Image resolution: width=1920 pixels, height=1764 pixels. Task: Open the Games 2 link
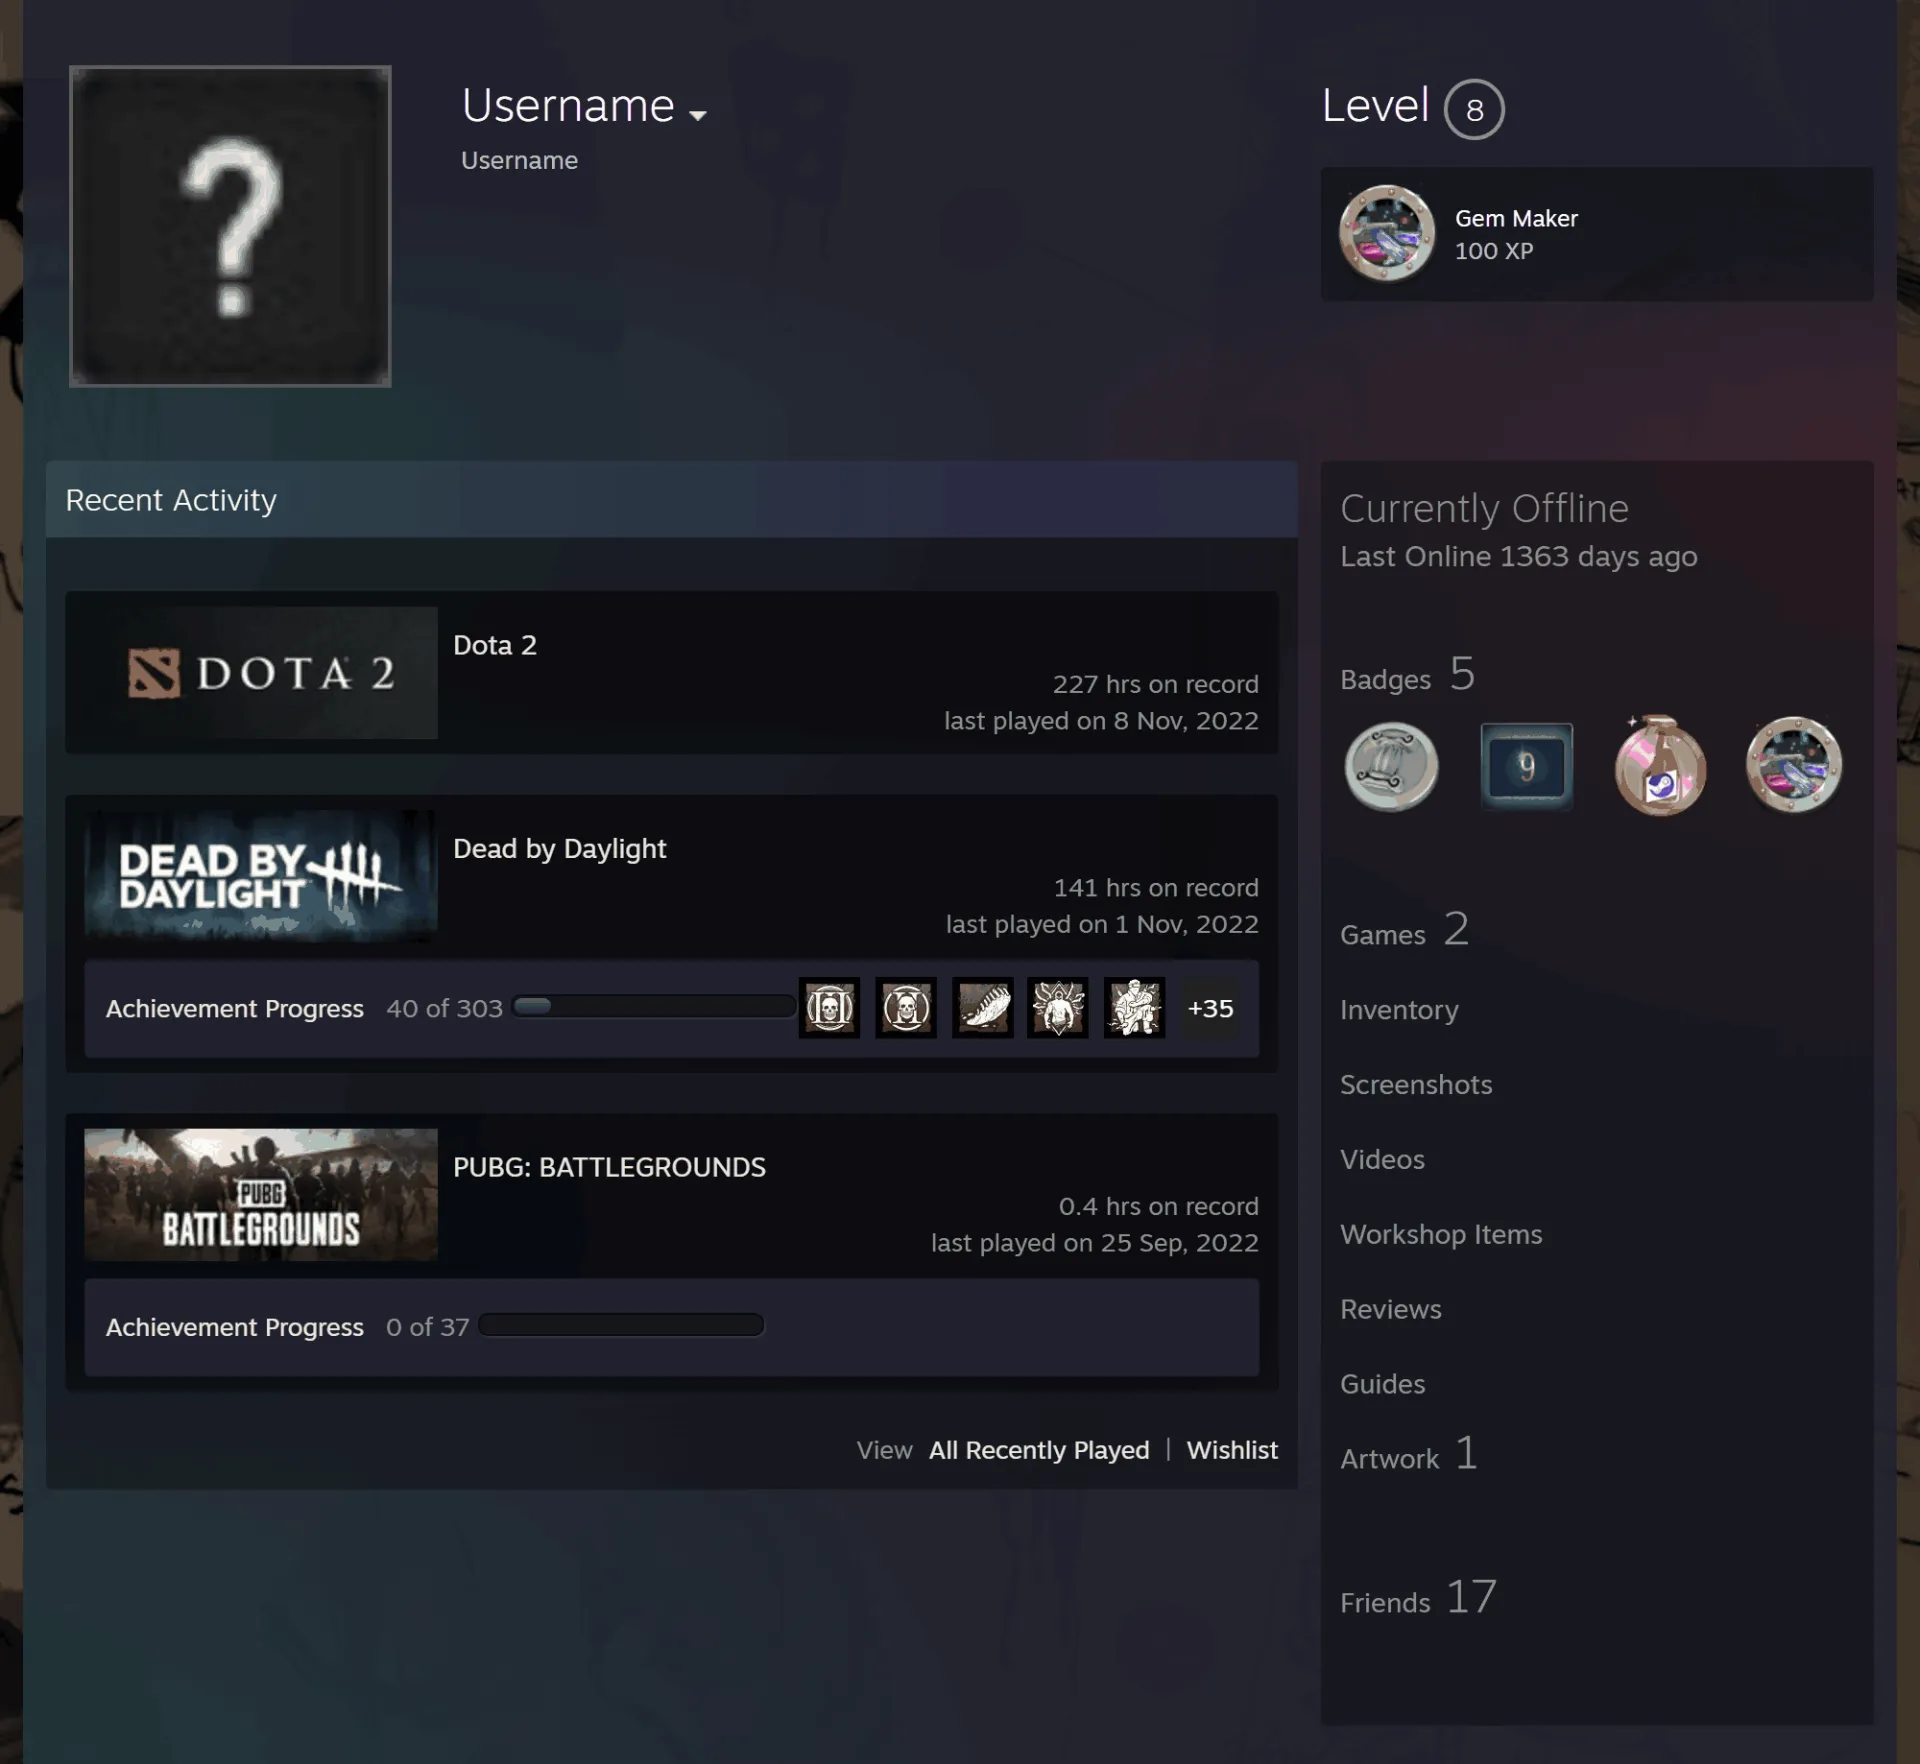(1404, 931)
